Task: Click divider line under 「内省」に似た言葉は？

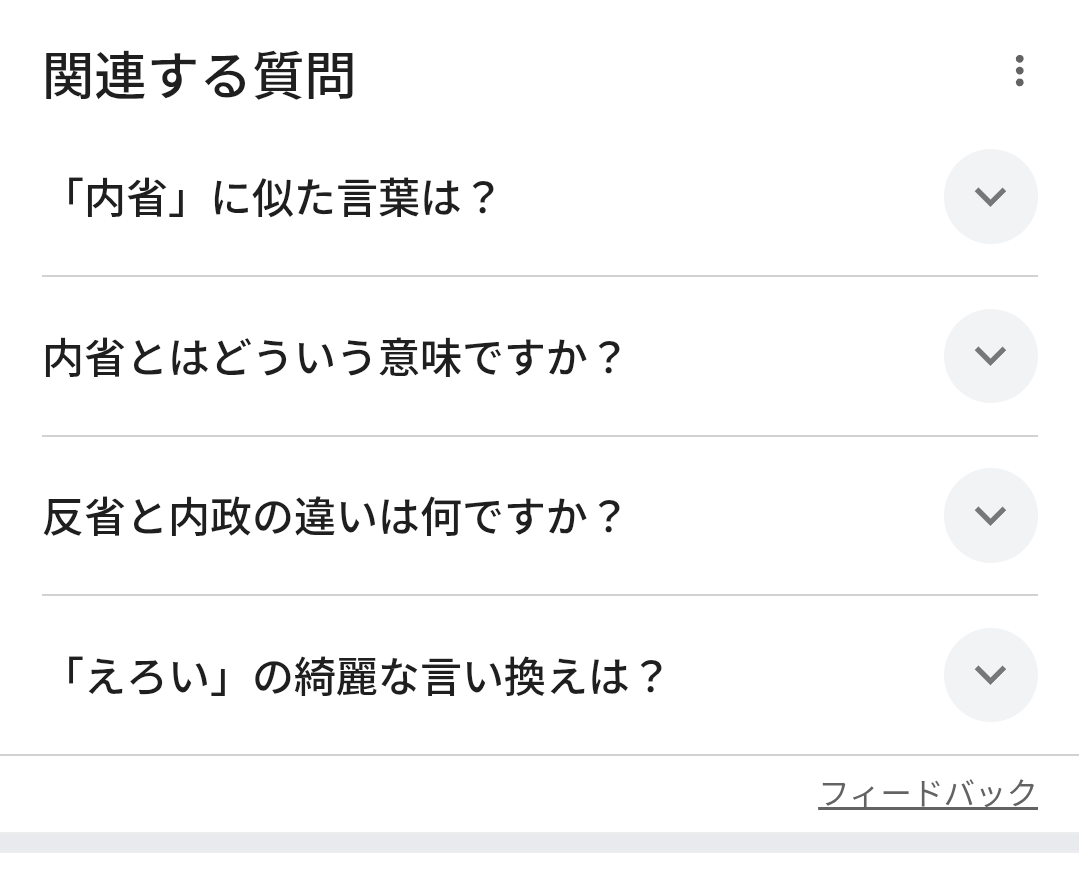Action: click(x=539, y=276)
